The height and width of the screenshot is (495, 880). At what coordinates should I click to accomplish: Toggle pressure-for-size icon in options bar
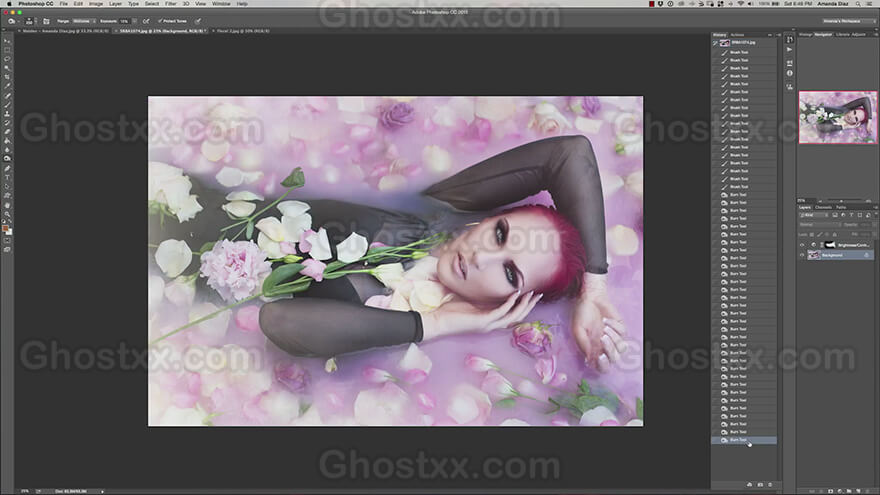coord(198,21)
